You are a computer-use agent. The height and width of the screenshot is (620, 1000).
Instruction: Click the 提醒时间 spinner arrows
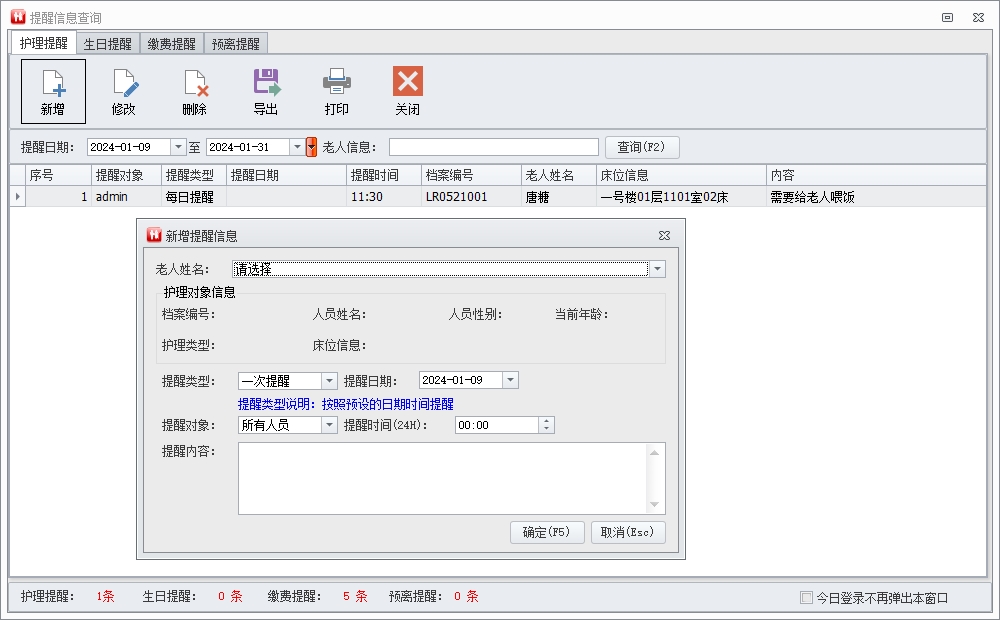click(546, 425)
